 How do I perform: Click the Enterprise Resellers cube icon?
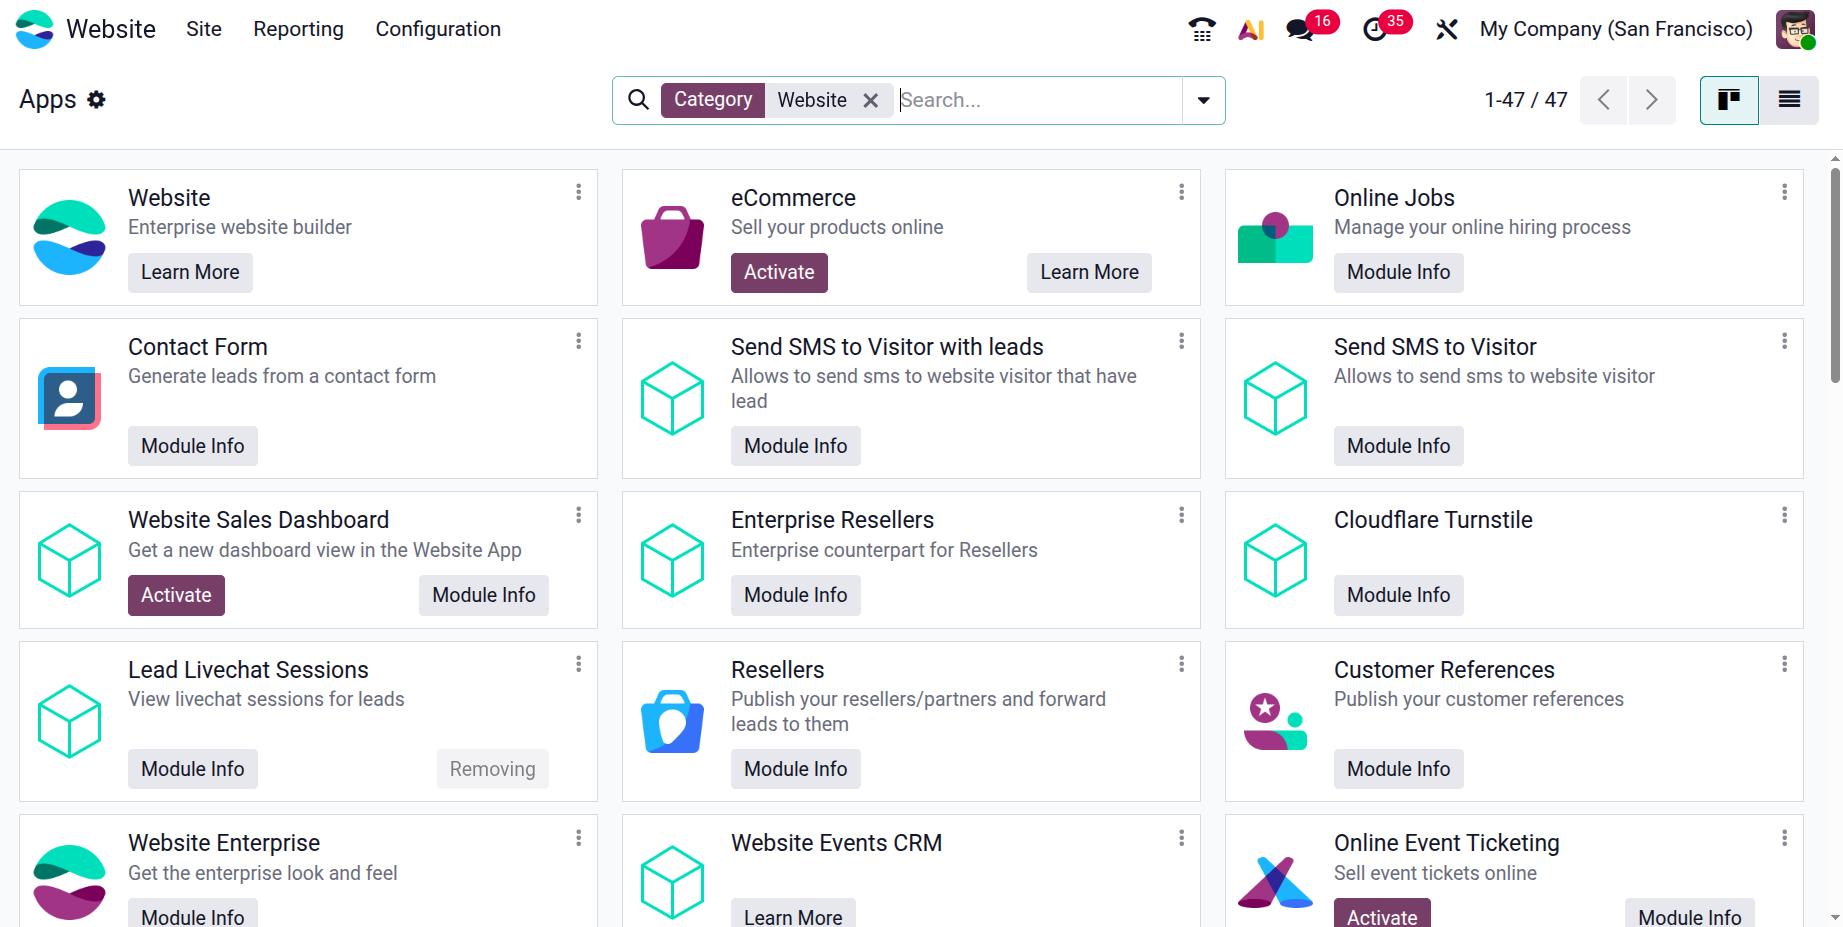673,560
